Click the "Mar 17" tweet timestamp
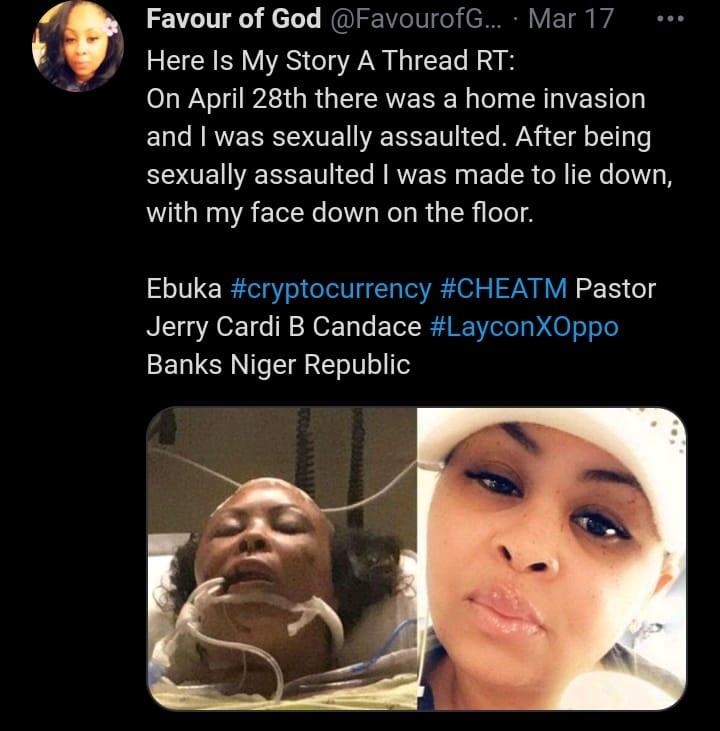The width and height of the screenshot is (720, 731). 570,19
